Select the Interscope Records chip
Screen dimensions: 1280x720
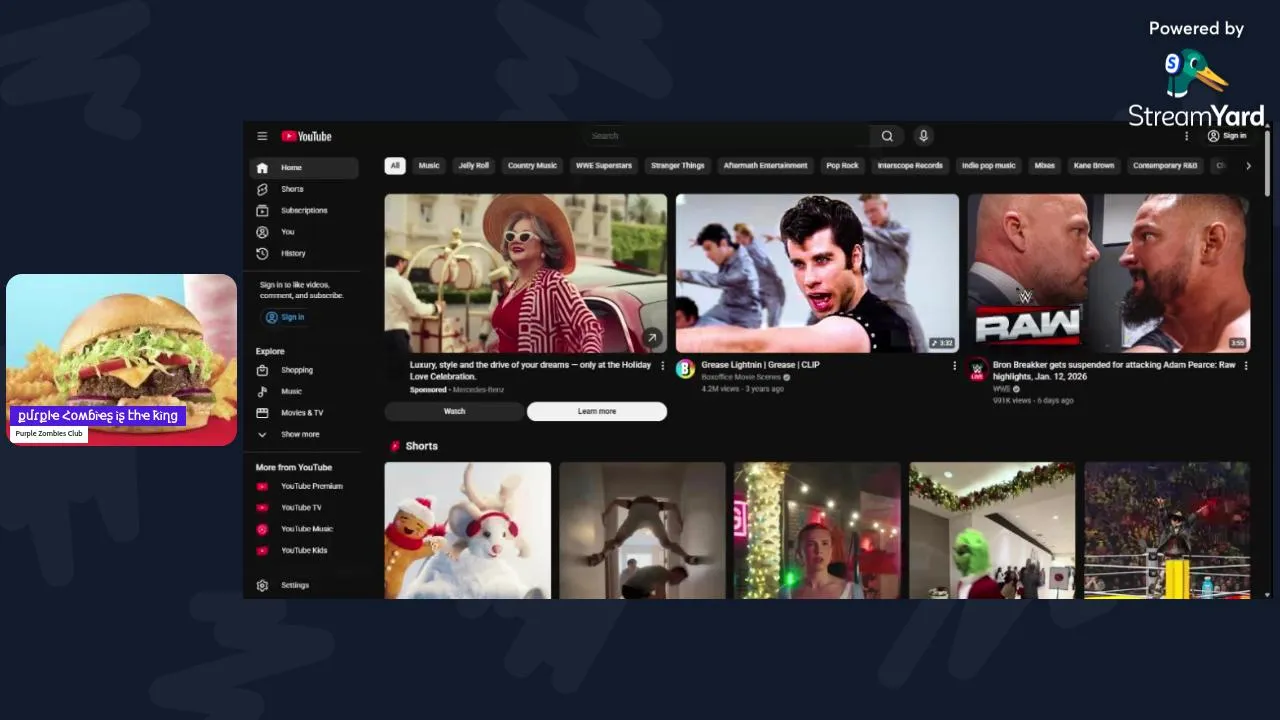(x=910, y=166)
